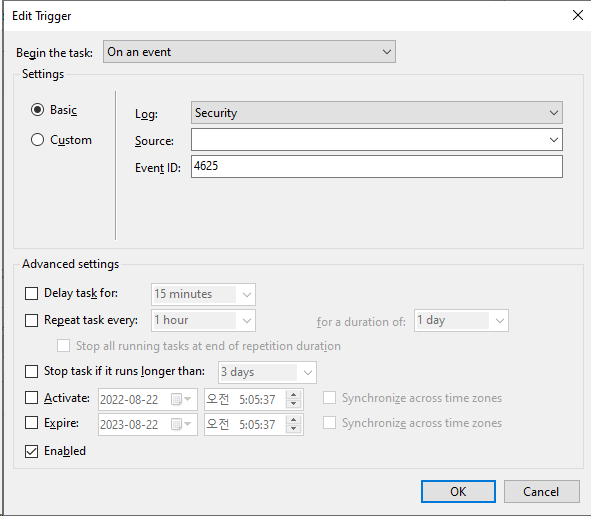Screen dimensions: 591x516
Task: Check Synchronize across time zones for Activate
Action: [x=329, y=398]
